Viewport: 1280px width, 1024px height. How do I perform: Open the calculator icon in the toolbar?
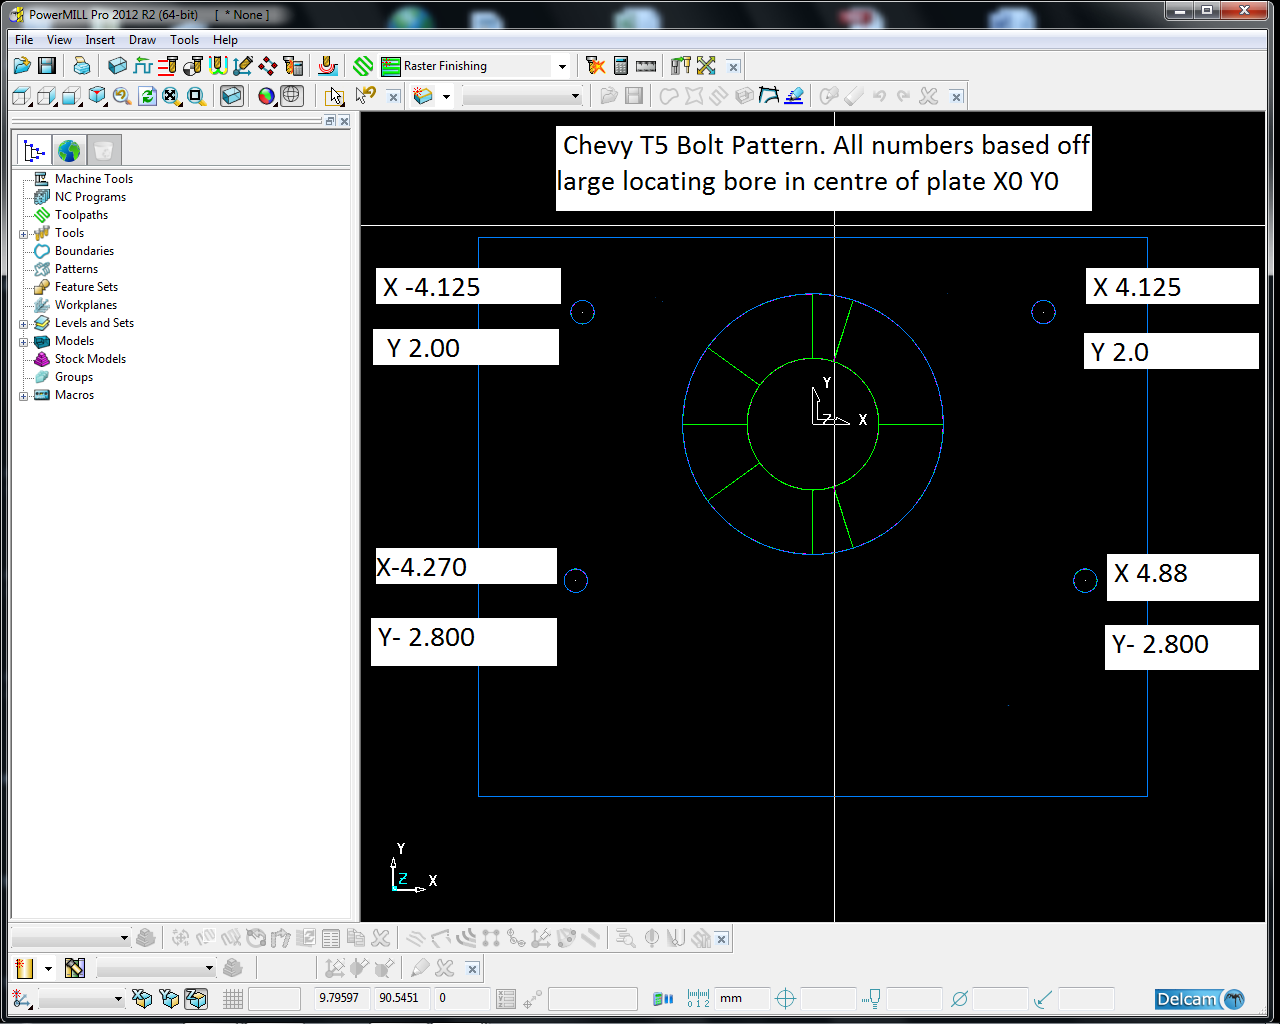click(621, 66)
